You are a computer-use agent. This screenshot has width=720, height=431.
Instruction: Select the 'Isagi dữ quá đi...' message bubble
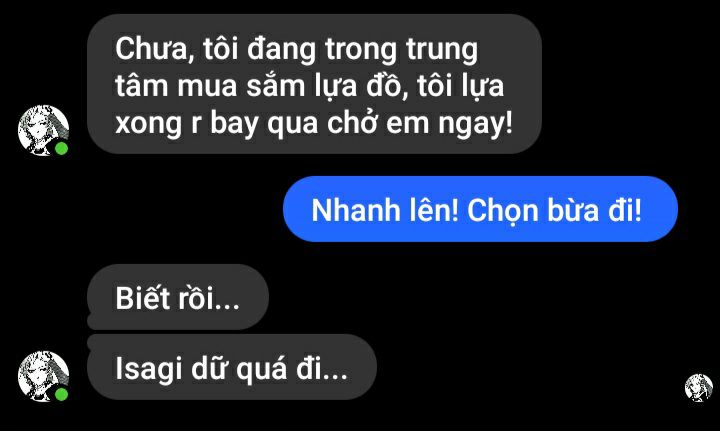point(232,367)
